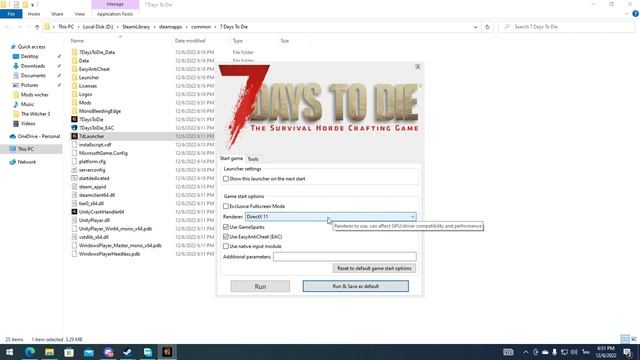Click 7 Days To Die launcher taskbar icon
The width and height of the screenshot is (640, 360).
point(167,352)
